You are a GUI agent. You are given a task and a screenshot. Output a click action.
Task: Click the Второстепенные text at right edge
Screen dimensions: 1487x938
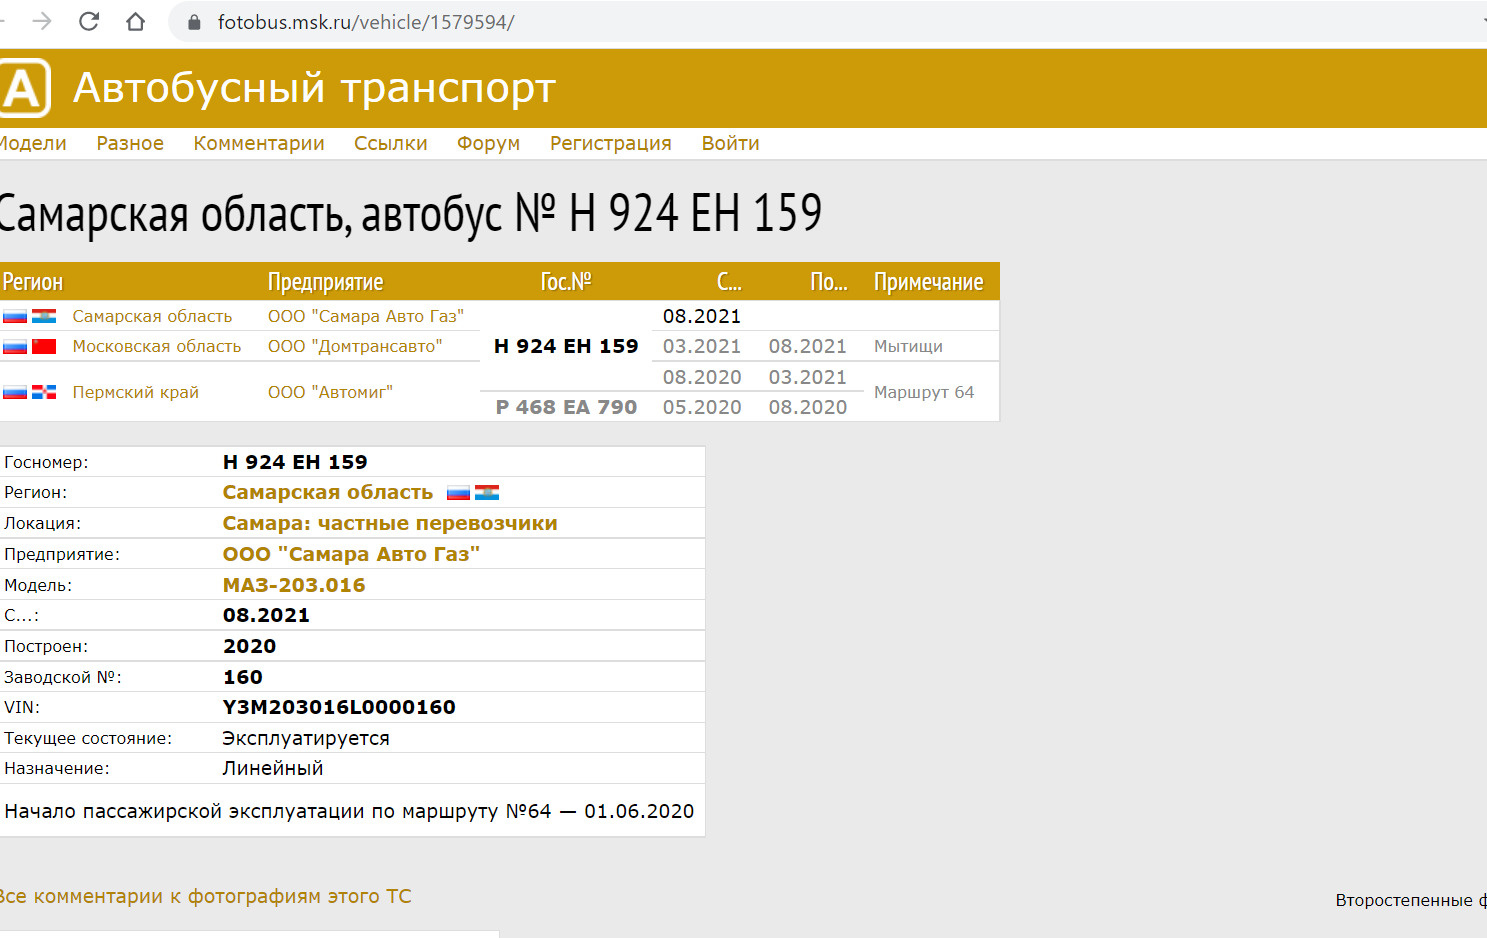pyautogui.click(x=1411, y=900)
